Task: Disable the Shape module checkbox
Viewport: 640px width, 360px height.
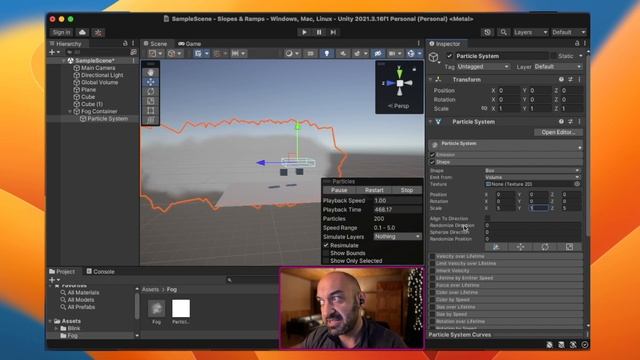Action: point(433,162)
